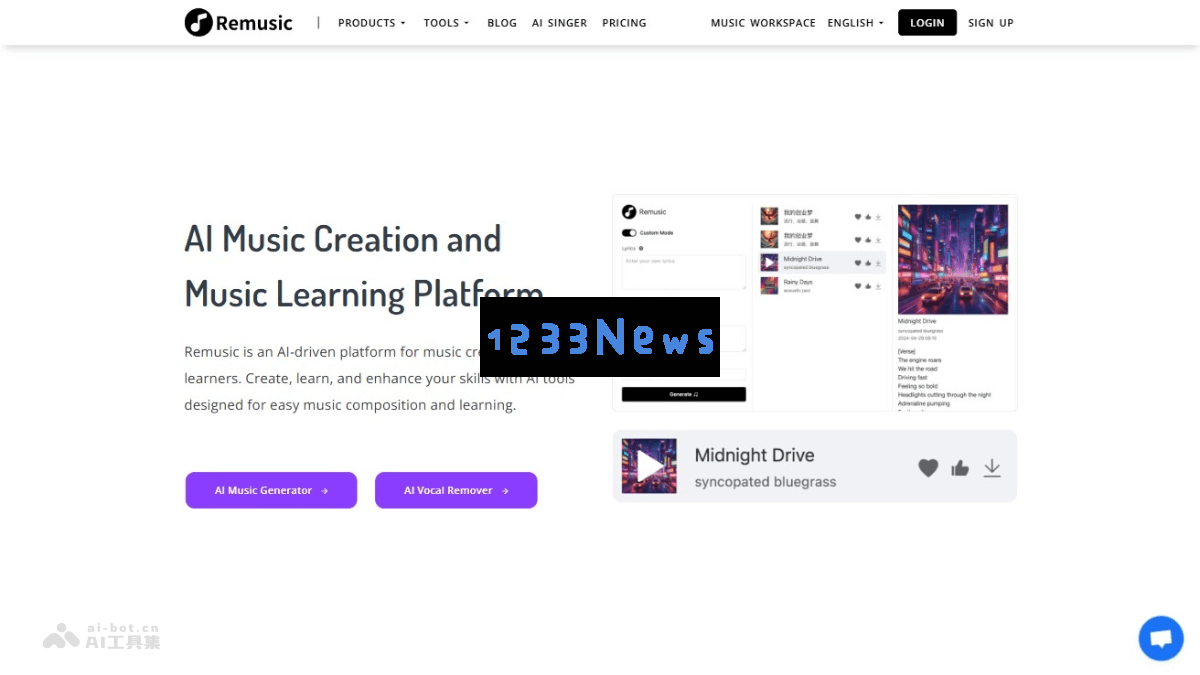
Task: Download Midnight Drive from the player card
Action: coord(992,467)
